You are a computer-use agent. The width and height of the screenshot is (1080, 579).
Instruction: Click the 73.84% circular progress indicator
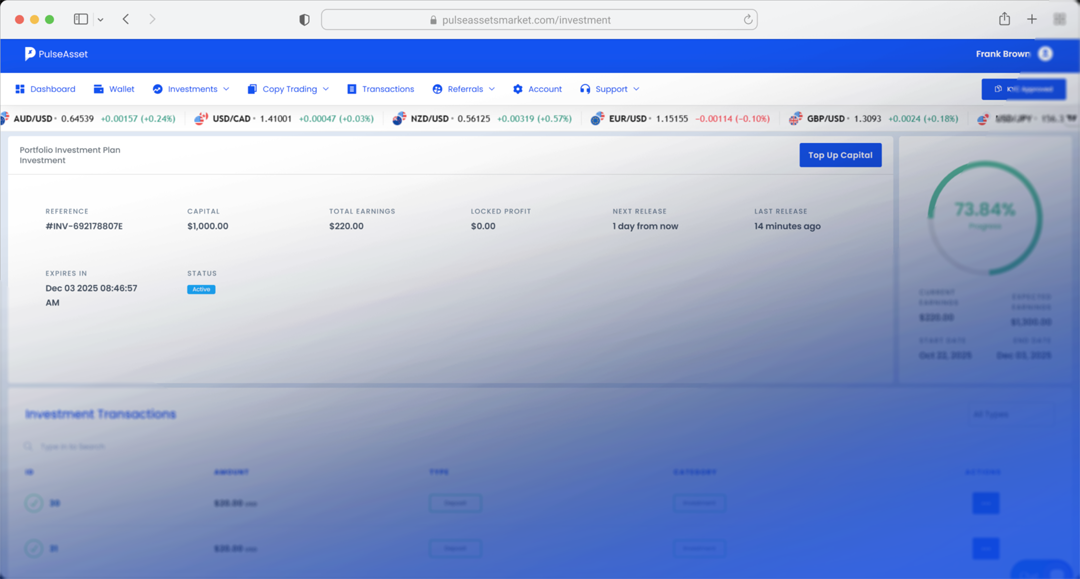click(985, 215)
